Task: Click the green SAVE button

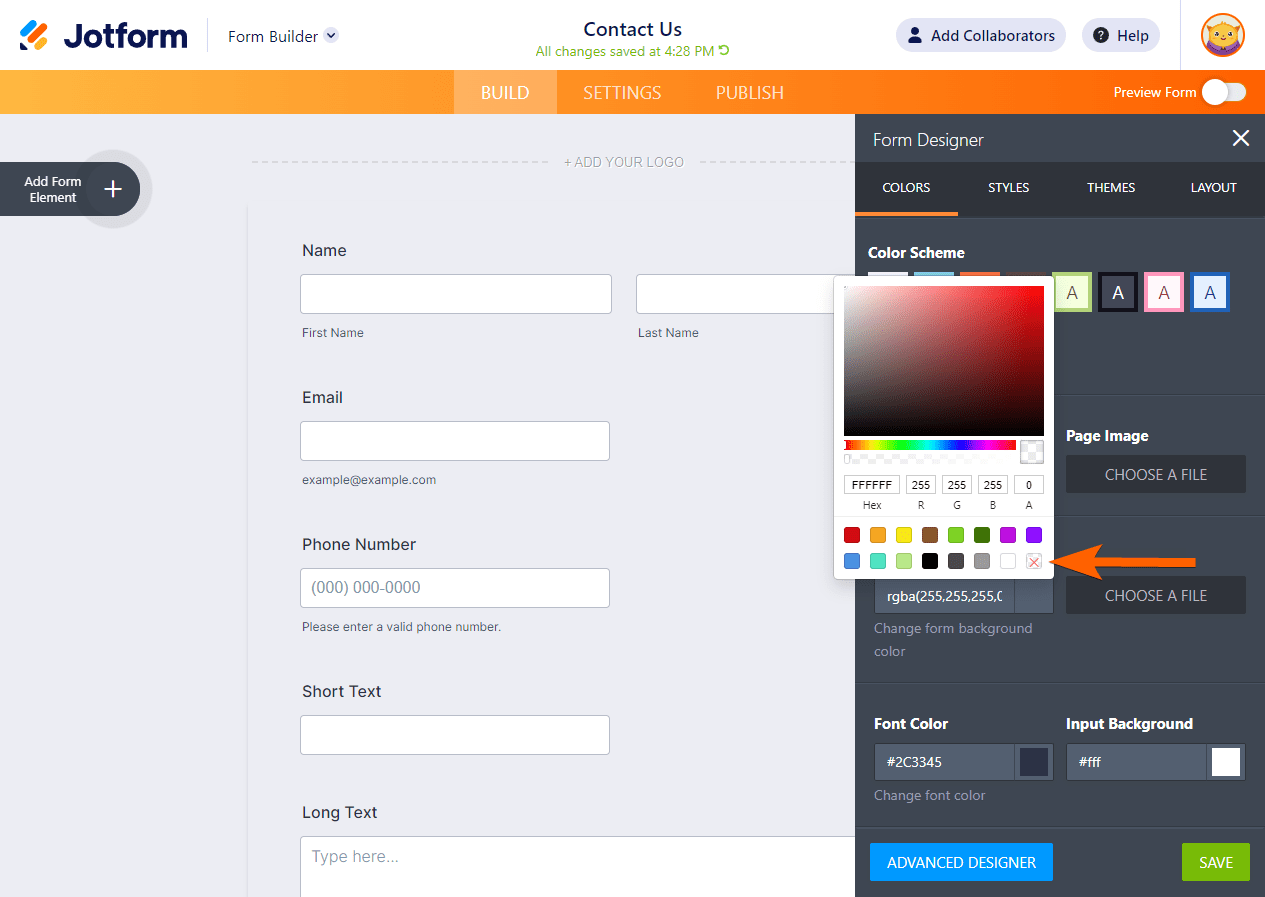Action: tap(1216, 862)
